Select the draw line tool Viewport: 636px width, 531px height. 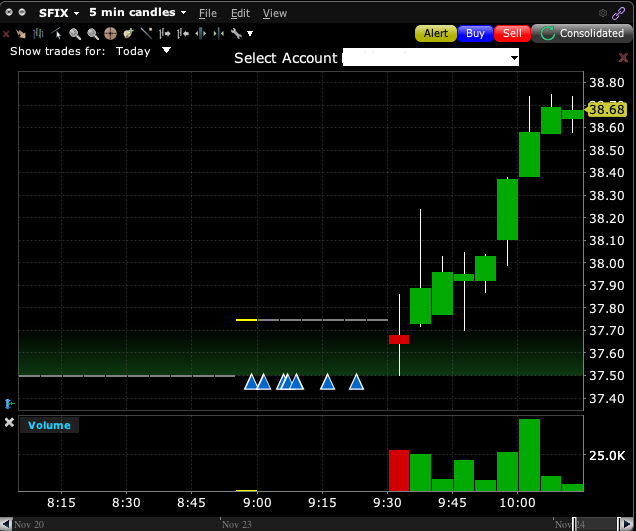[146, 33]
